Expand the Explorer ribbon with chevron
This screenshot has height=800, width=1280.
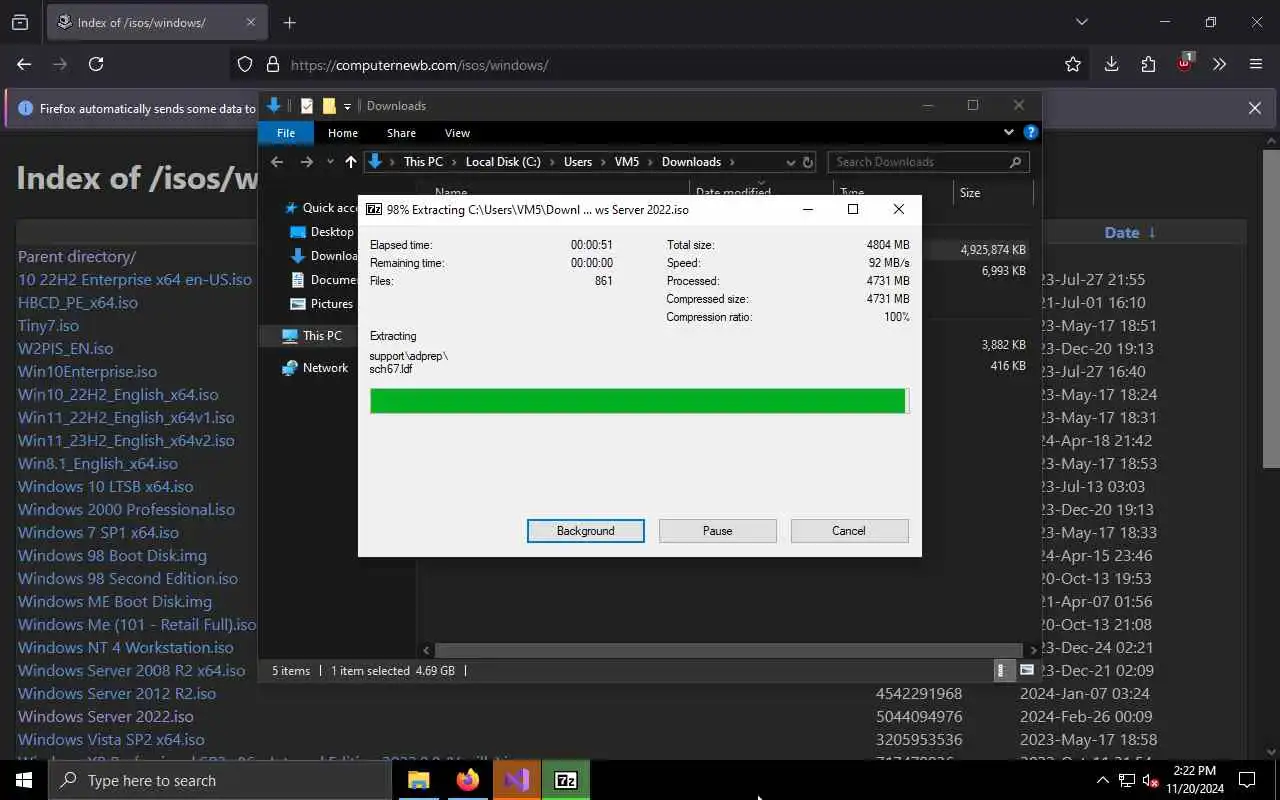tap(1008, 132)
